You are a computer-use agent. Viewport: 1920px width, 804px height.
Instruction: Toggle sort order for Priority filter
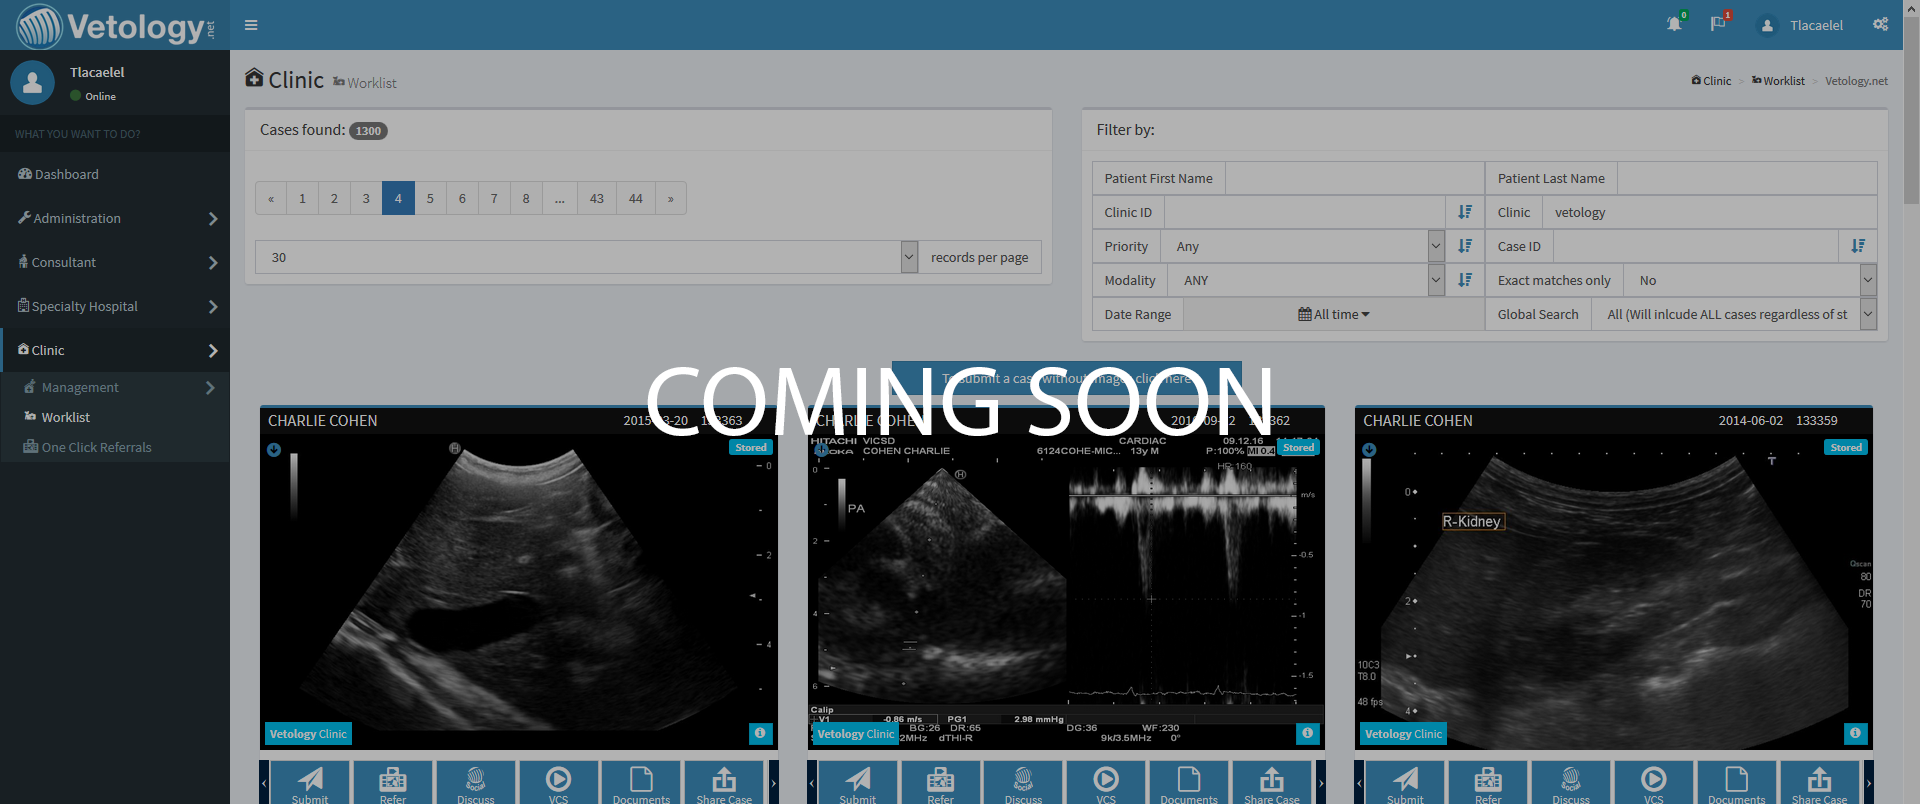coord(1465,246)
